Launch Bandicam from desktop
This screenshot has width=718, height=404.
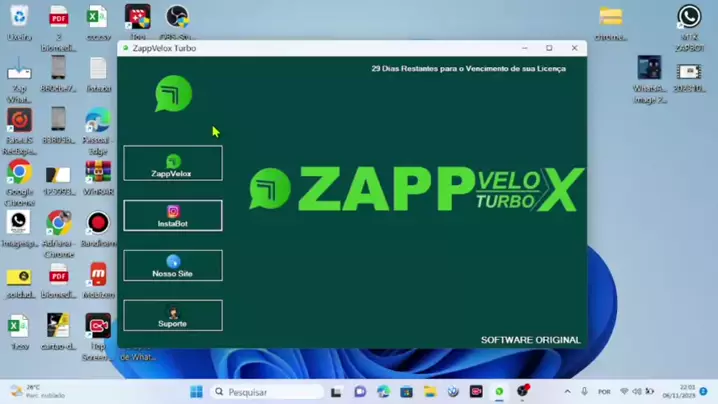(98, 224)
